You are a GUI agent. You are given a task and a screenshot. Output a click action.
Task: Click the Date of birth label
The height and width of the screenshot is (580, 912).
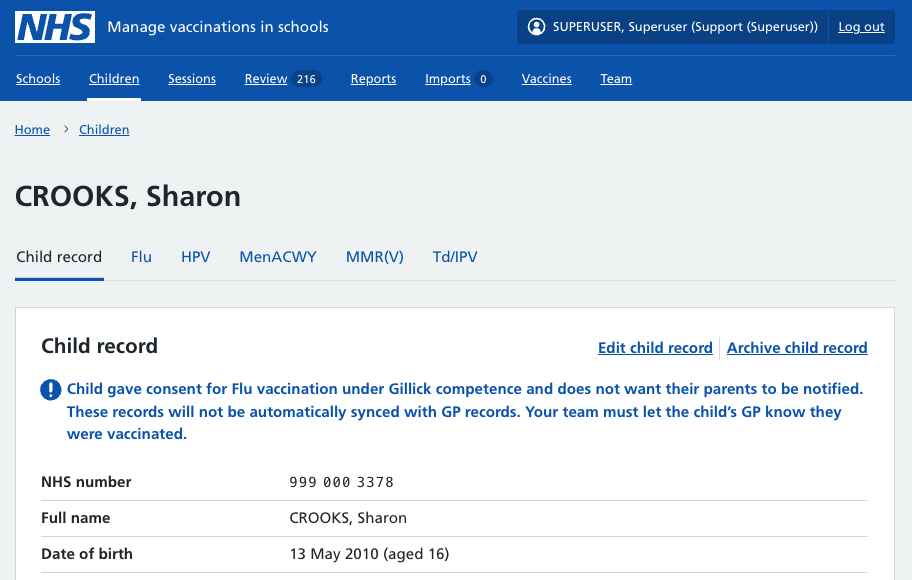[x=87, y=554]
